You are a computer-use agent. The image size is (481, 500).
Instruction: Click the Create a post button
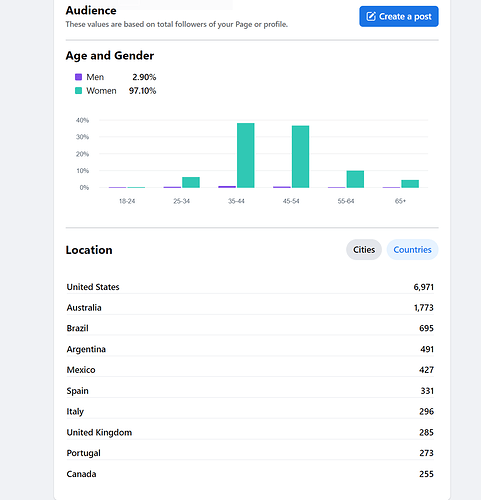click(399, 16)
